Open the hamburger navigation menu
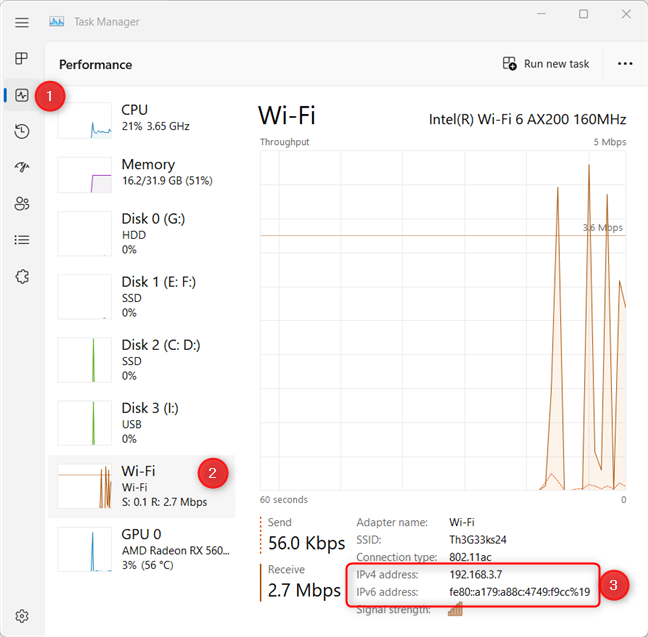This screenshot has width=648, height=637. [x=21, y=22]
